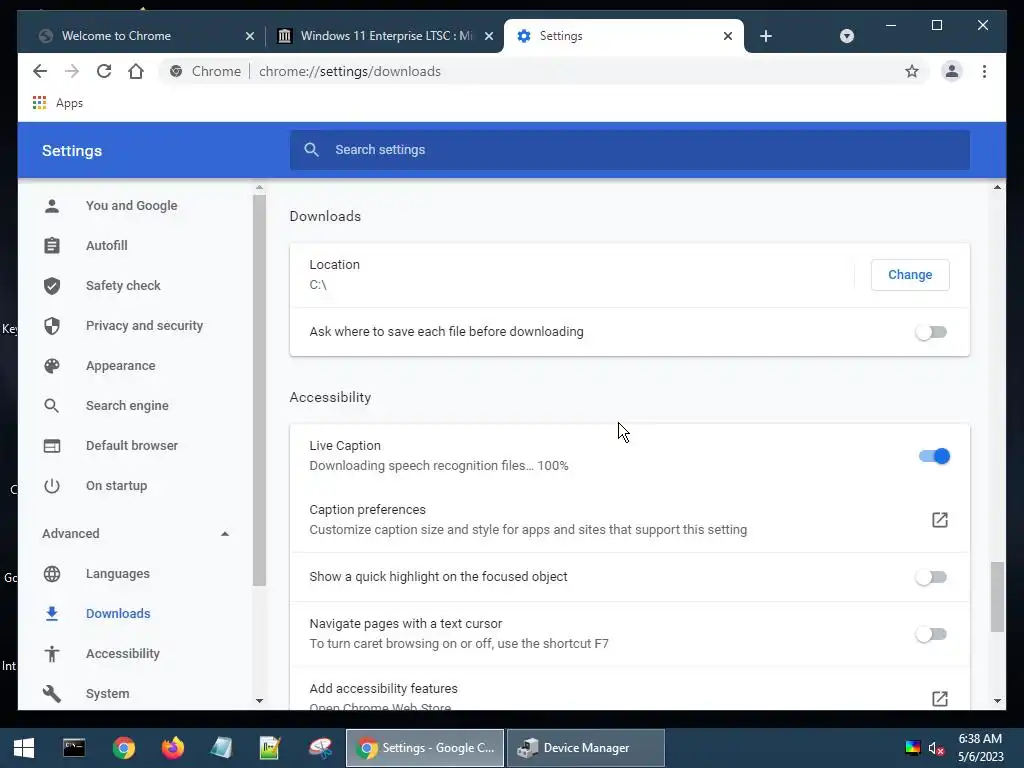Screen dimensions: 1024x768
Task: Switch to Windows 11 Enterprise LTSC tab
Action: pos(385,36)
